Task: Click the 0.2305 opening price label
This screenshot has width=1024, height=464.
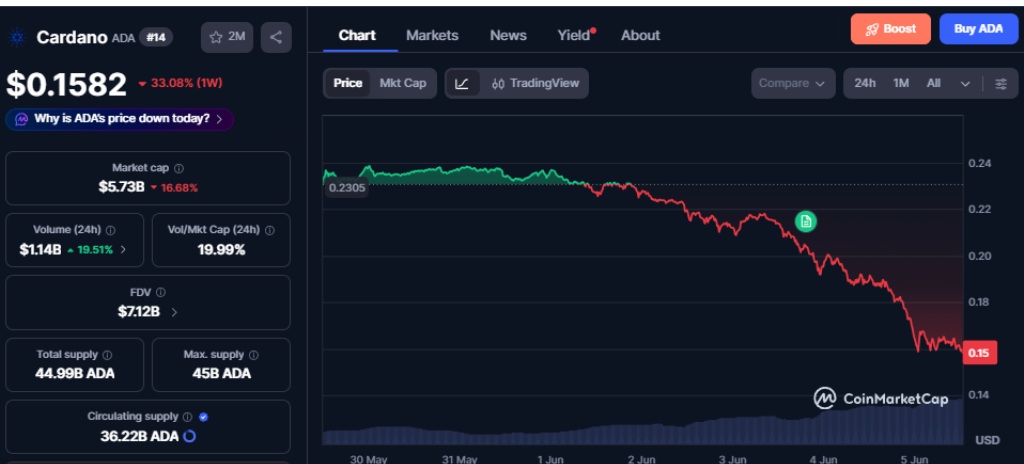Action: [347, 188]
